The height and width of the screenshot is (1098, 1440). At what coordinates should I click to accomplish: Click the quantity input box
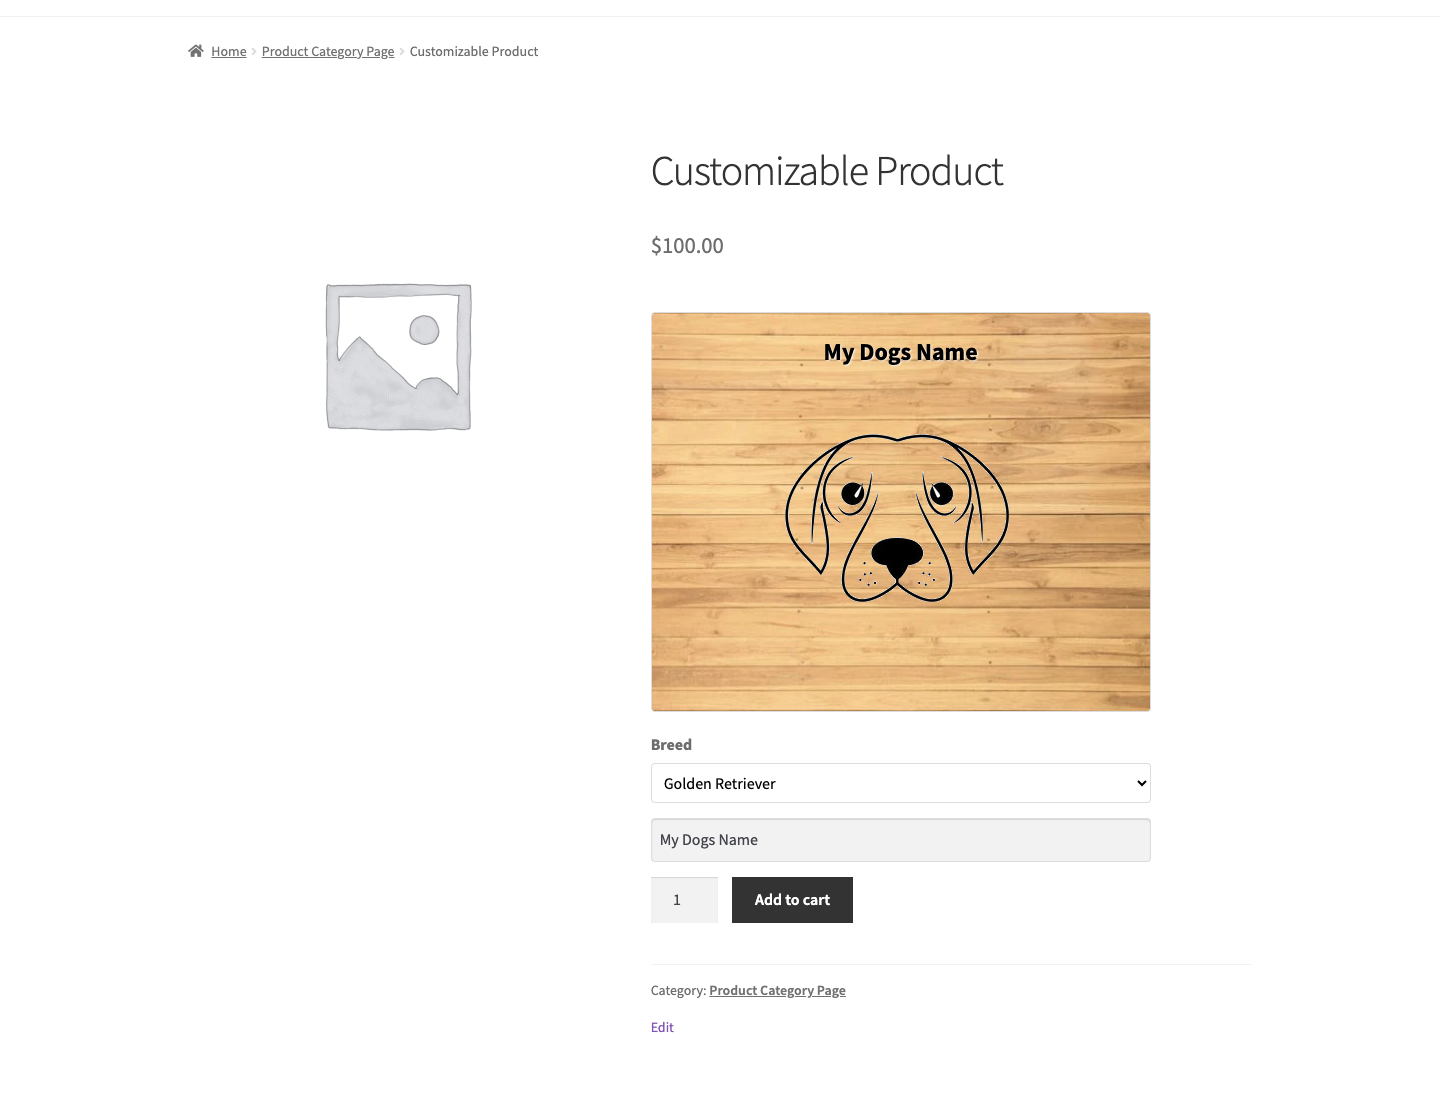pos(684,900)
